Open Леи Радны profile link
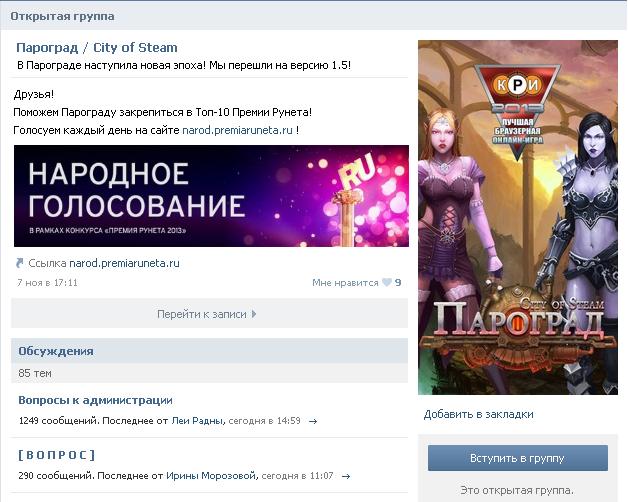 click(x=198, y=421)
